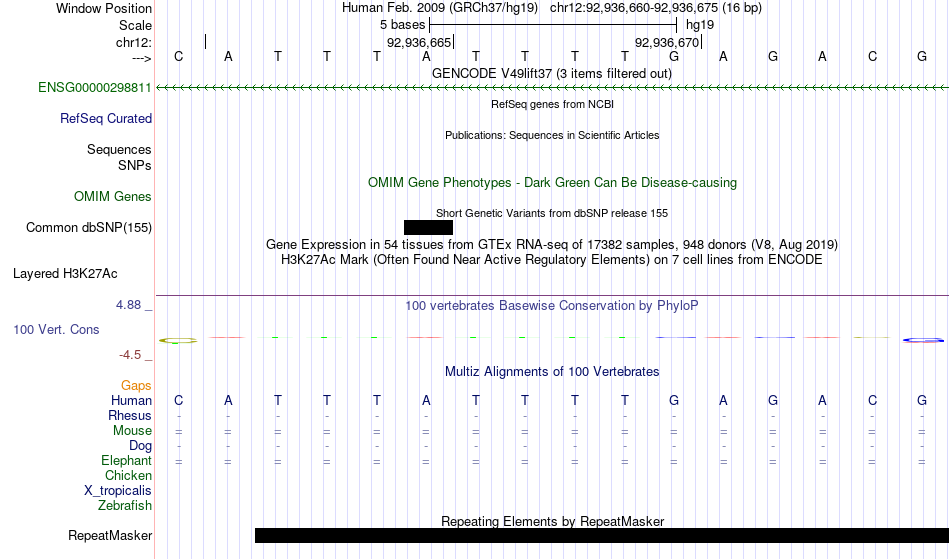Open the OMIM Genes track label
The image size is (950, 559).
coord(113,197)
